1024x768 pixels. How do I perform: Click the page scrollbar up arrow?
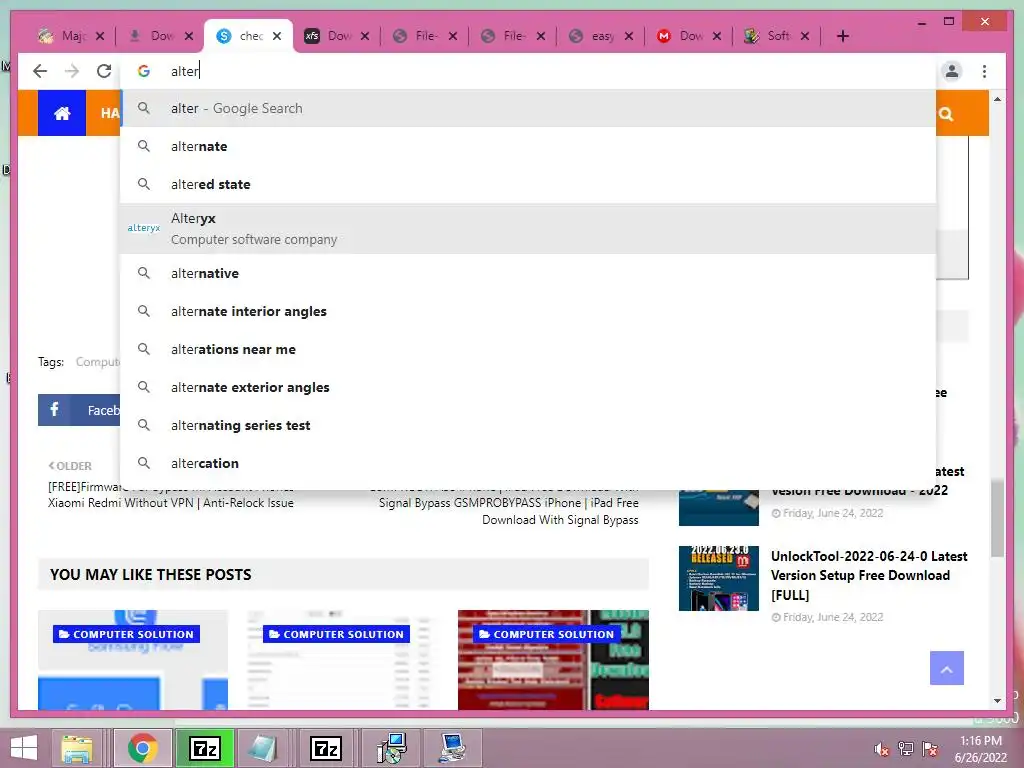[x=997, y=99]
